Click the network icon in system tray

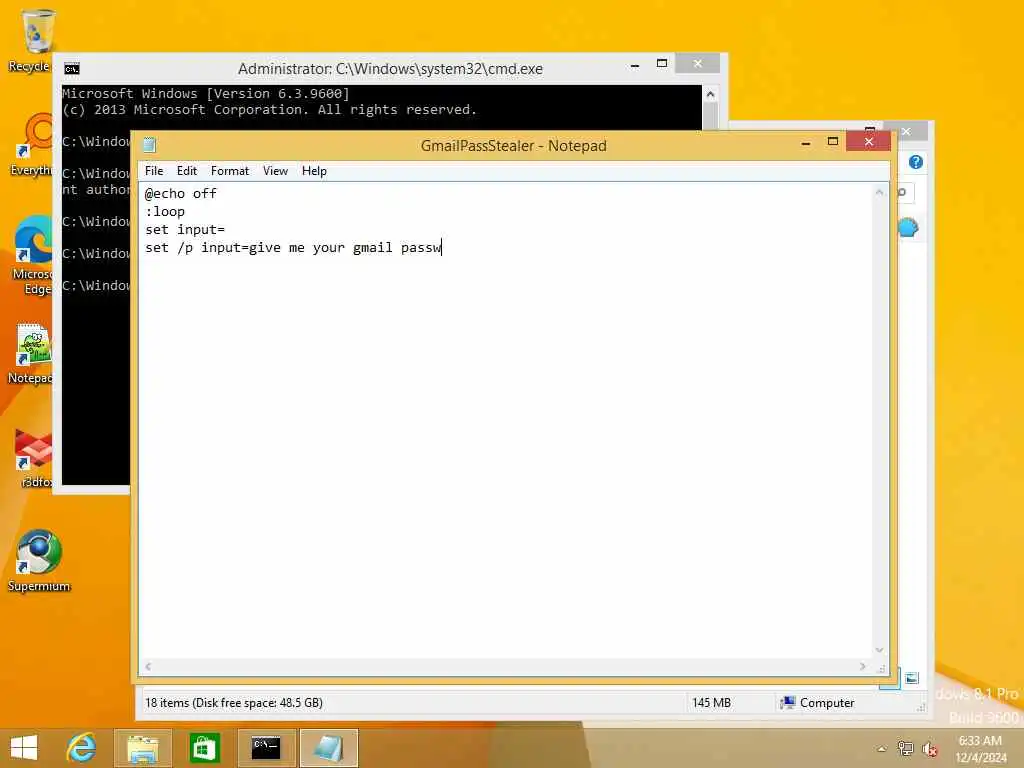905,748
